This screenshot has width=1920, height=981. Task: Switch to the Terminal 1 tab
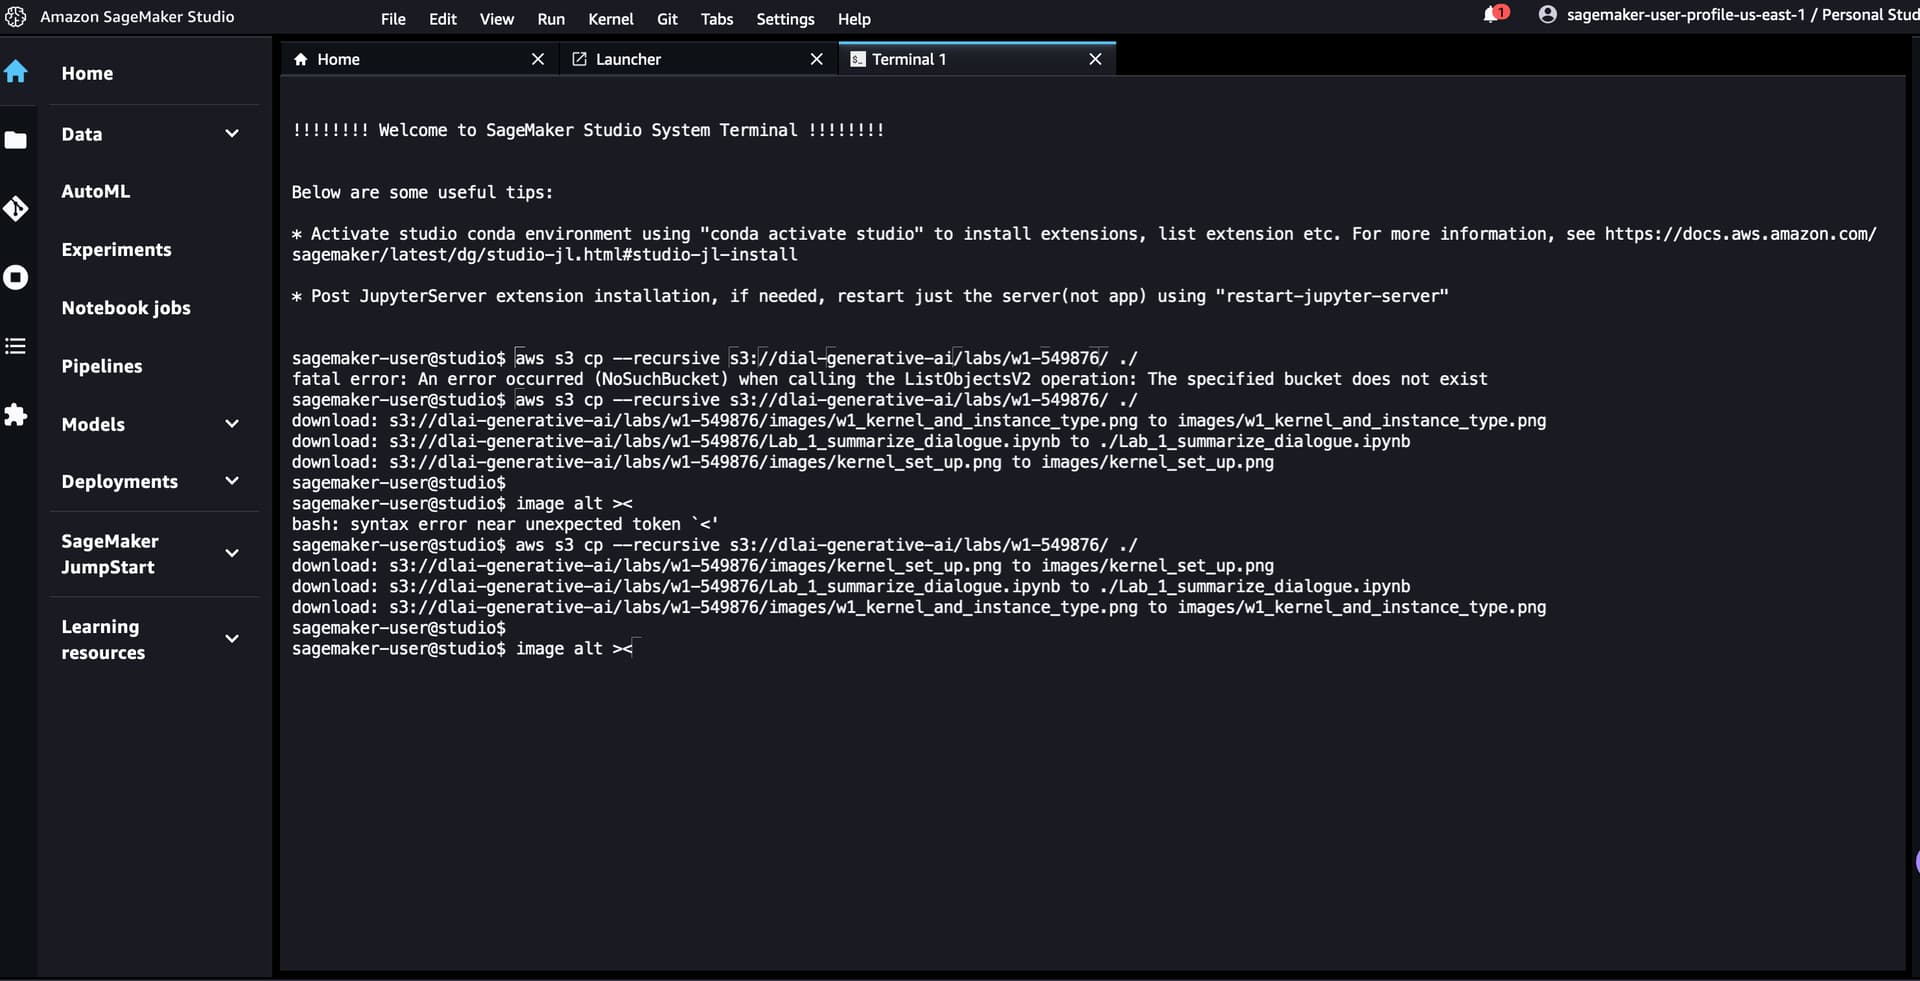click(977, 59)
